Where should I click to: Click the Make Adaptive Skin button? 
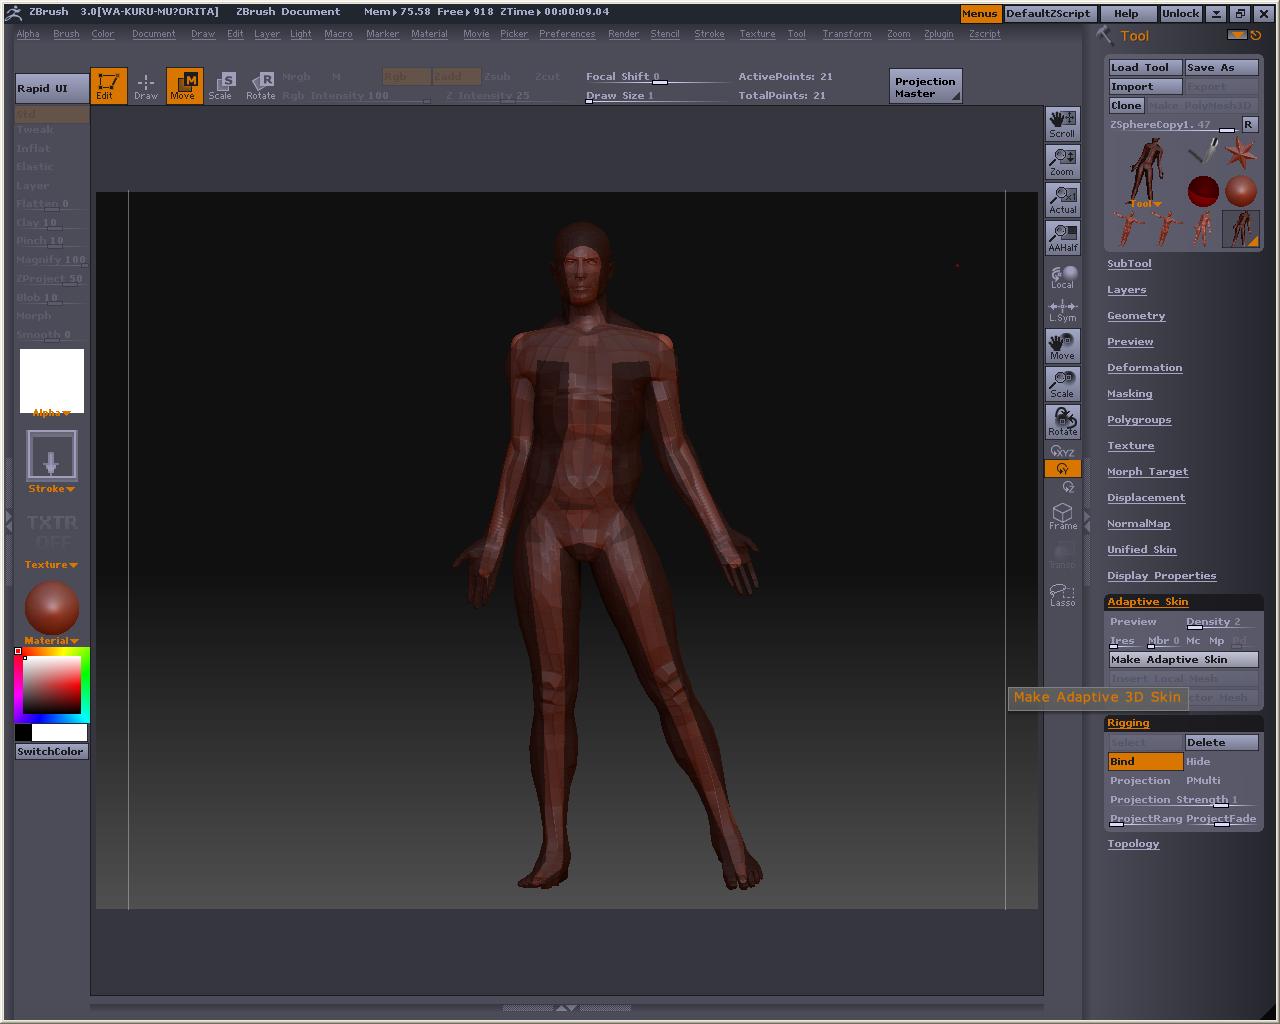(x=1183, y=660)
